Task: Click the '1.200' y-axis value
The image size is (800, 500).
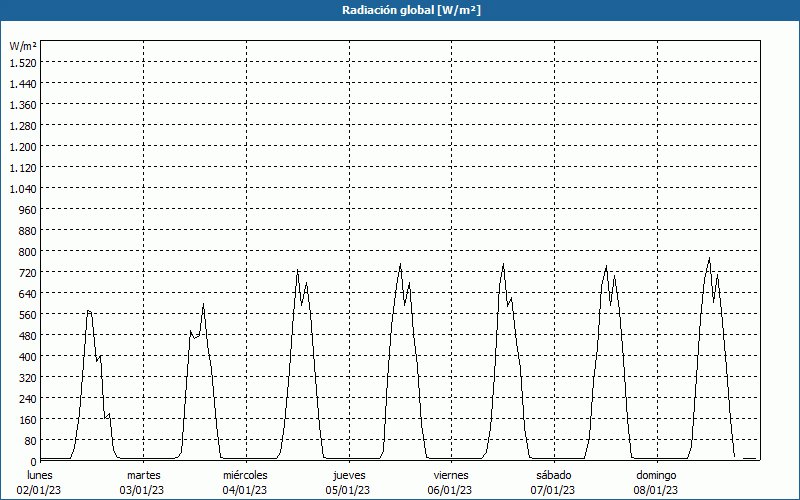Action: click(x=23, y=146)
